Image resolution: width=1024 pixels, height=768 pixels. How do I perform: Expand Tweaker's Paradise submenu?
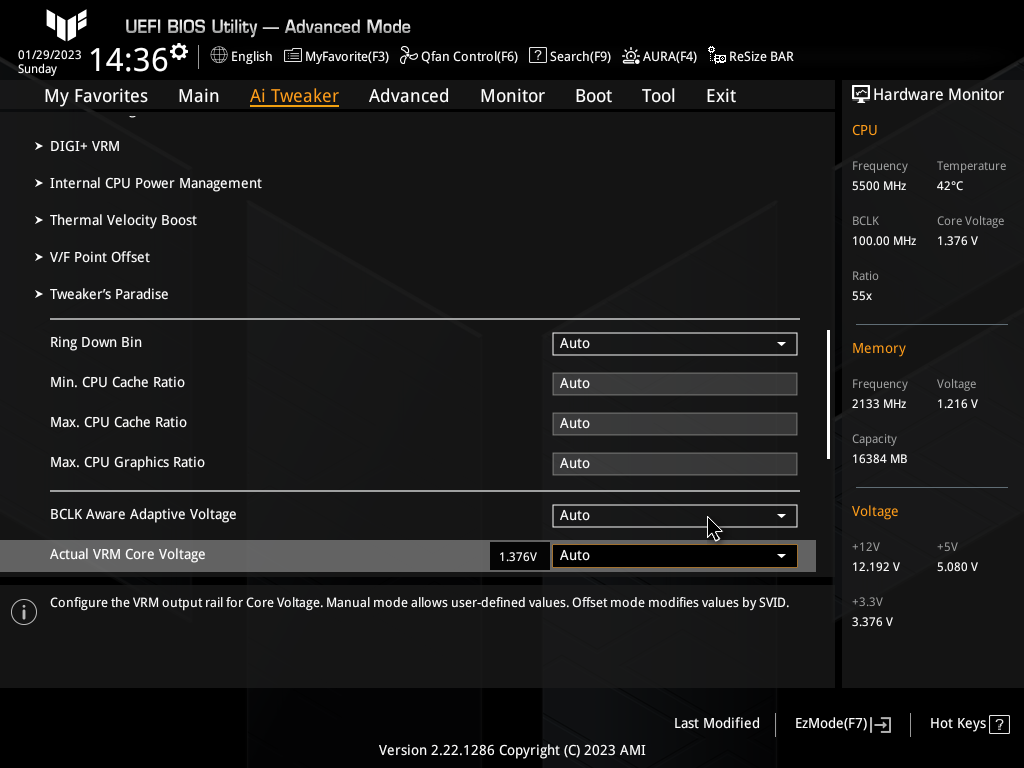tap(109, 295)
